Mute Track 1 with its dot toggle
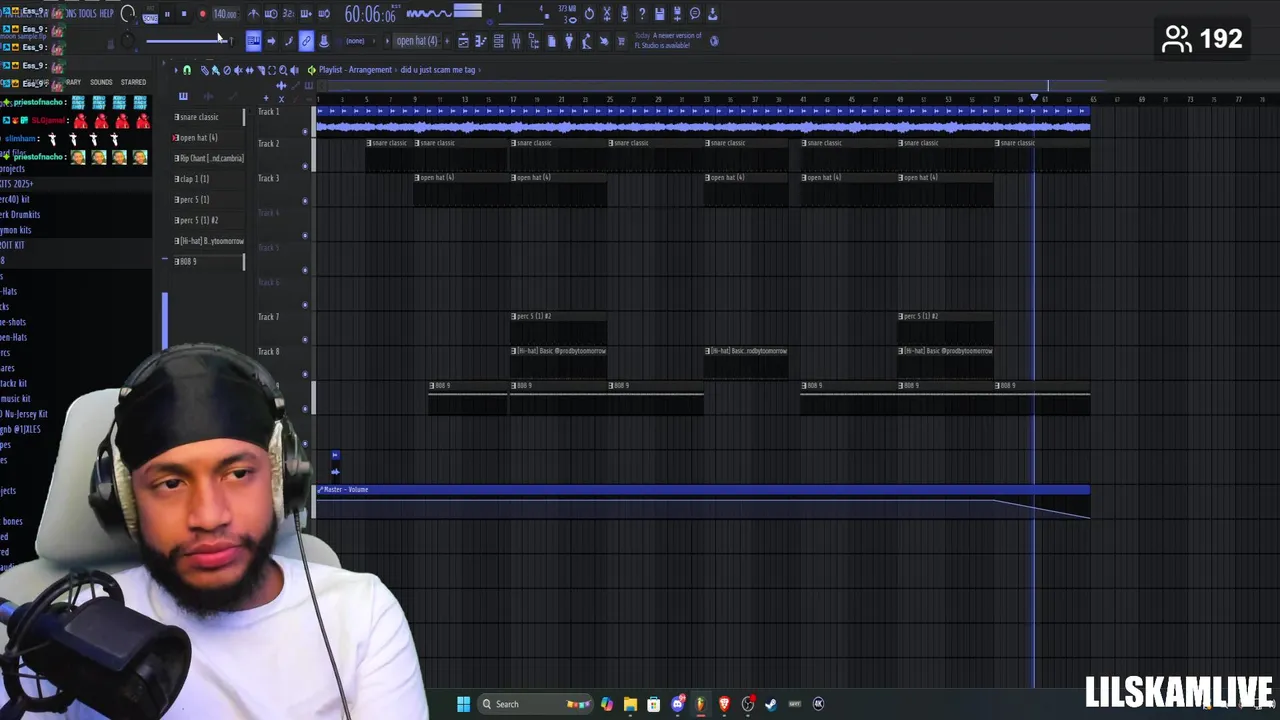Screen dimensions: 1280x720 [x=305, y=131]
